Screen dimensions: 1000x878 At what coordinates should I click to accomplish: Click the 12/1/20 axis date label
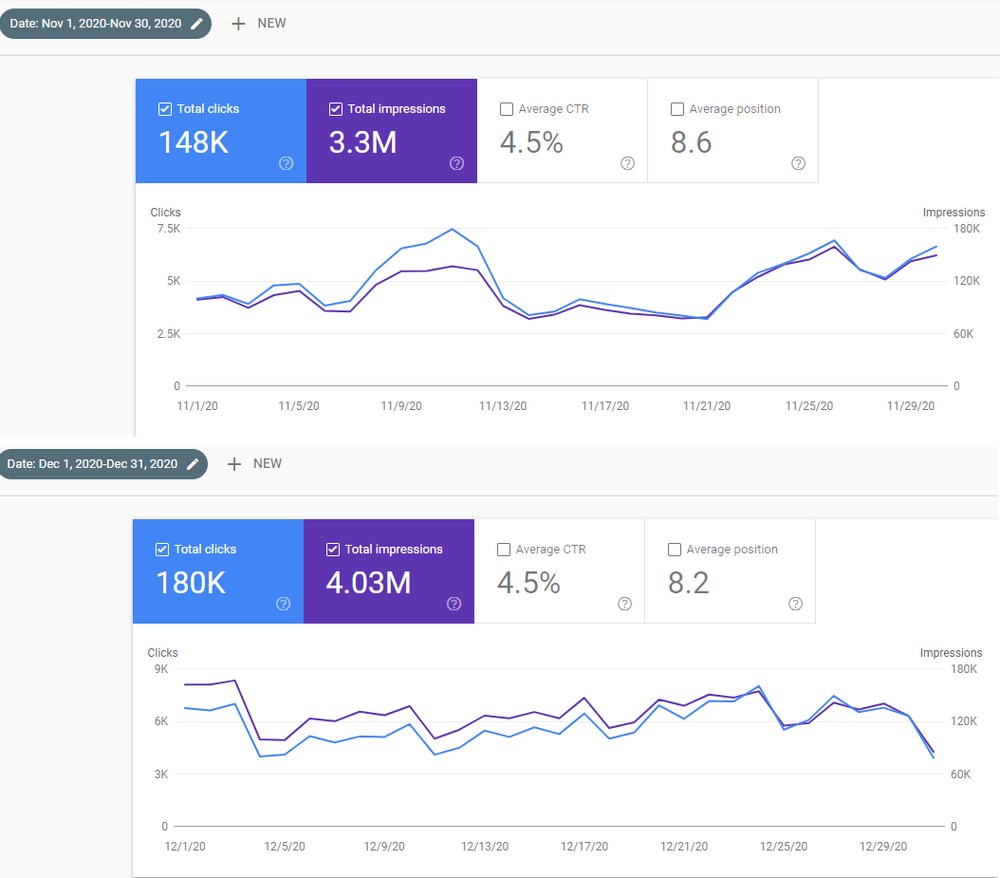185,847
